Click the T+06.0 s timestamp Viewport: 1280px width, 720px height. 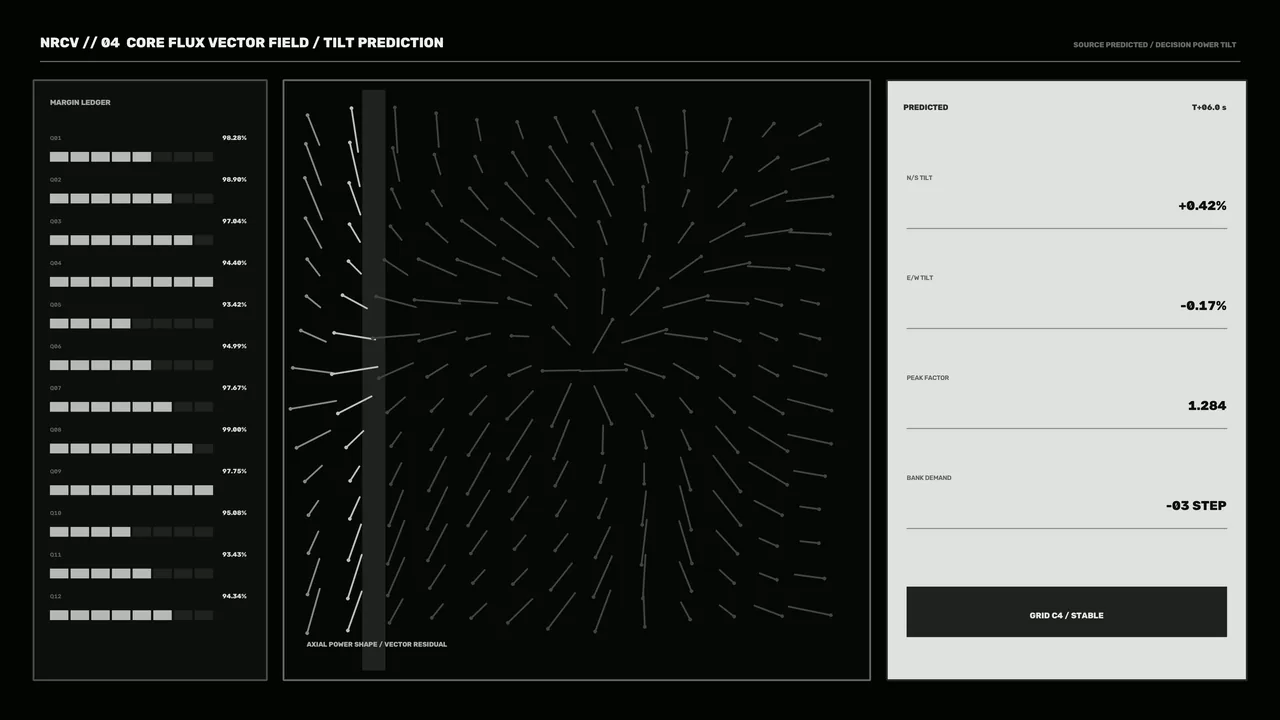point(1209,107)
